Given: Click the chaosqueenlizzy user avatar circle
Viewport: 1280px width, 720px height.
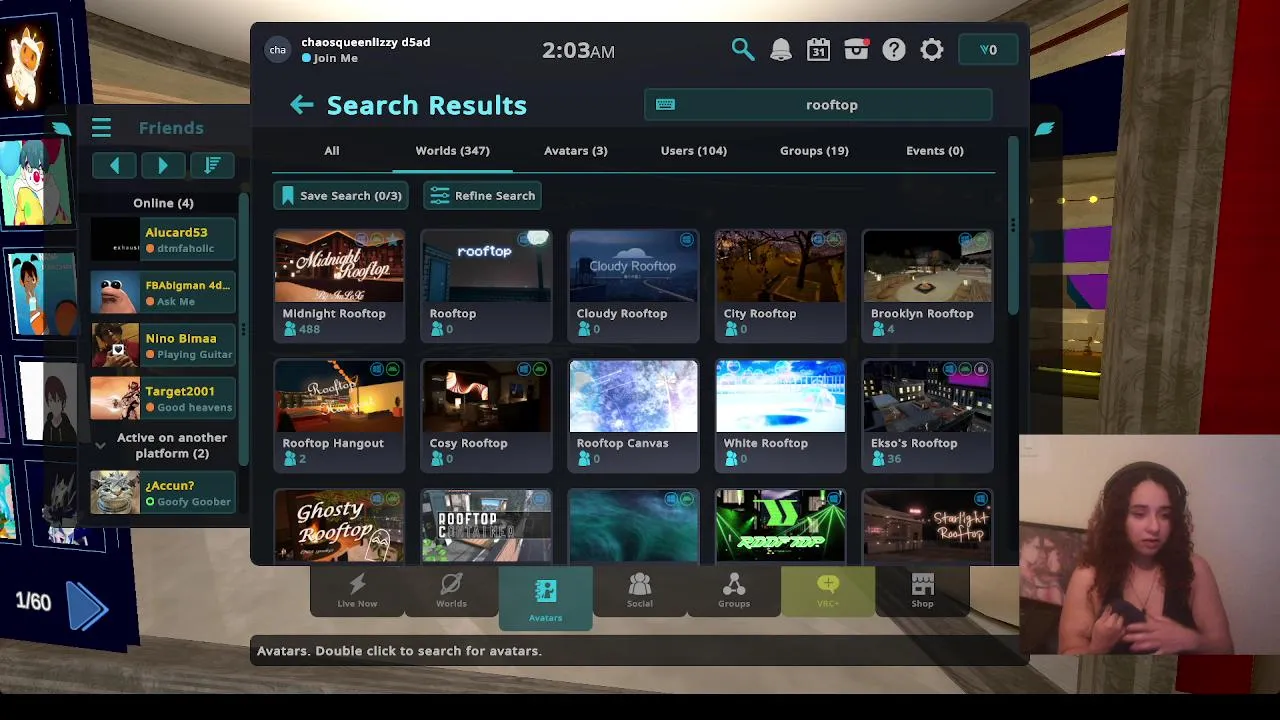Looking at the screenshot, I should click(x=278, y=50).
